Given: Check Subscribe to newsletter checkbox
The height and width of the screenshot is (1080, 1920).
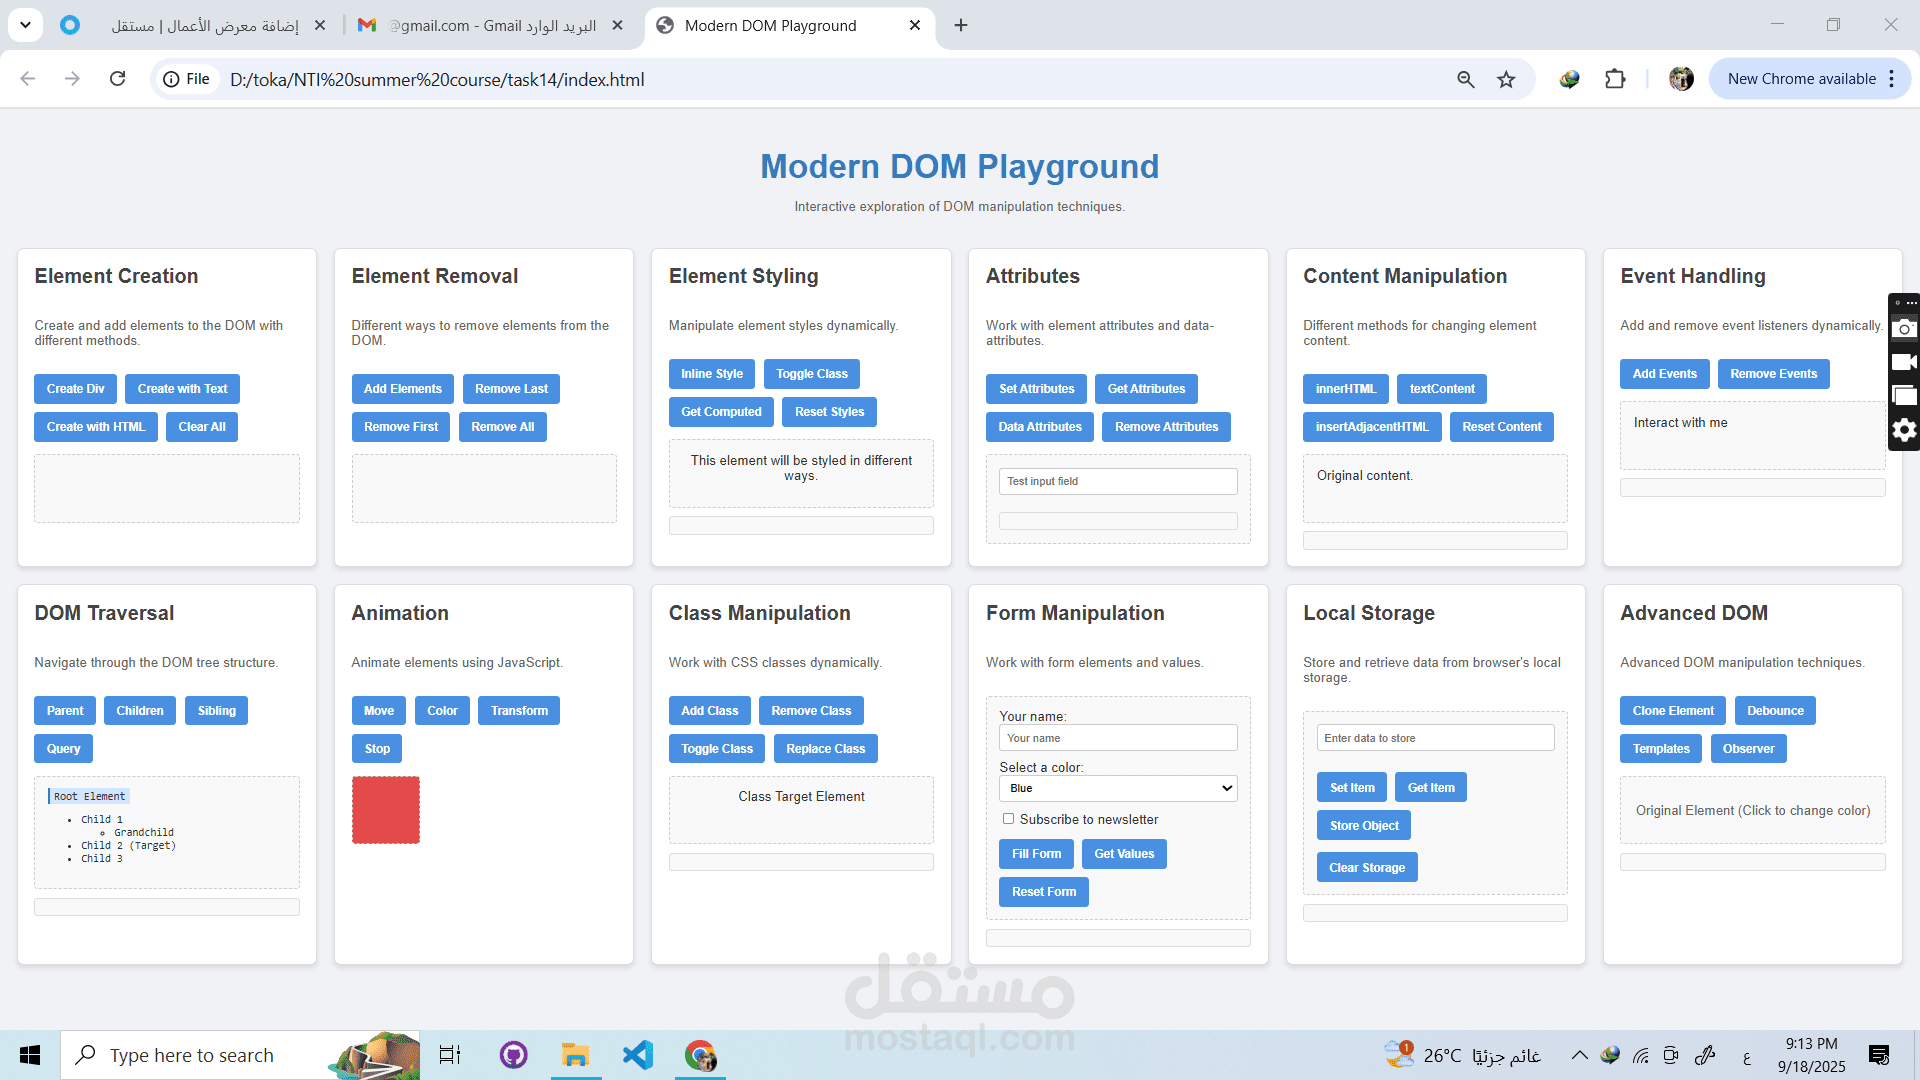Looking at the screenshot, I should pyautogui.click(x=1008, y=819).
